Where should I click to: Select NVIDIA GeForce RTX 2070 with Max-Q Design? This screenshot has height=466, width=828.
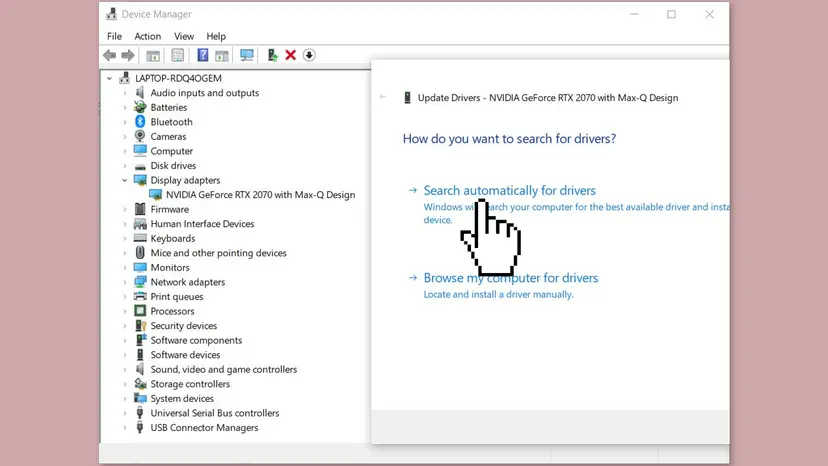[x=260, y=194]
